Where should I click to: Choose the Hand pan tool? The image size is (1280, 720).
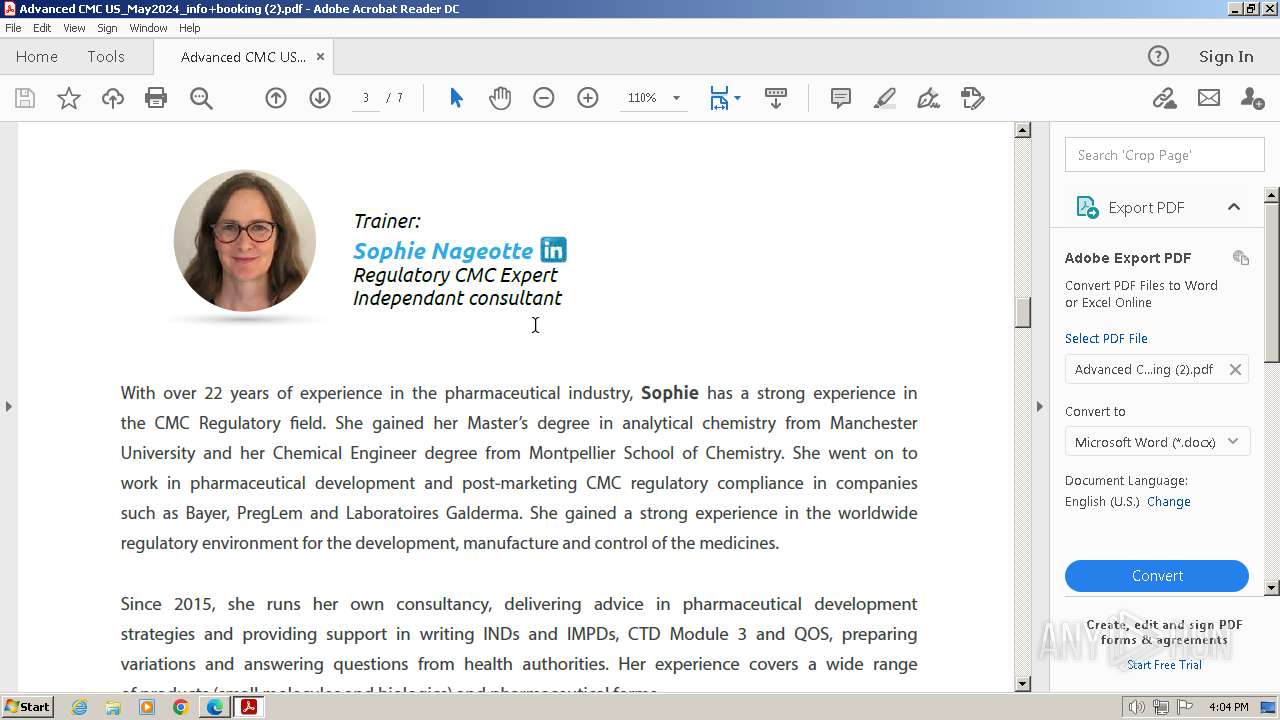point(500,98)
